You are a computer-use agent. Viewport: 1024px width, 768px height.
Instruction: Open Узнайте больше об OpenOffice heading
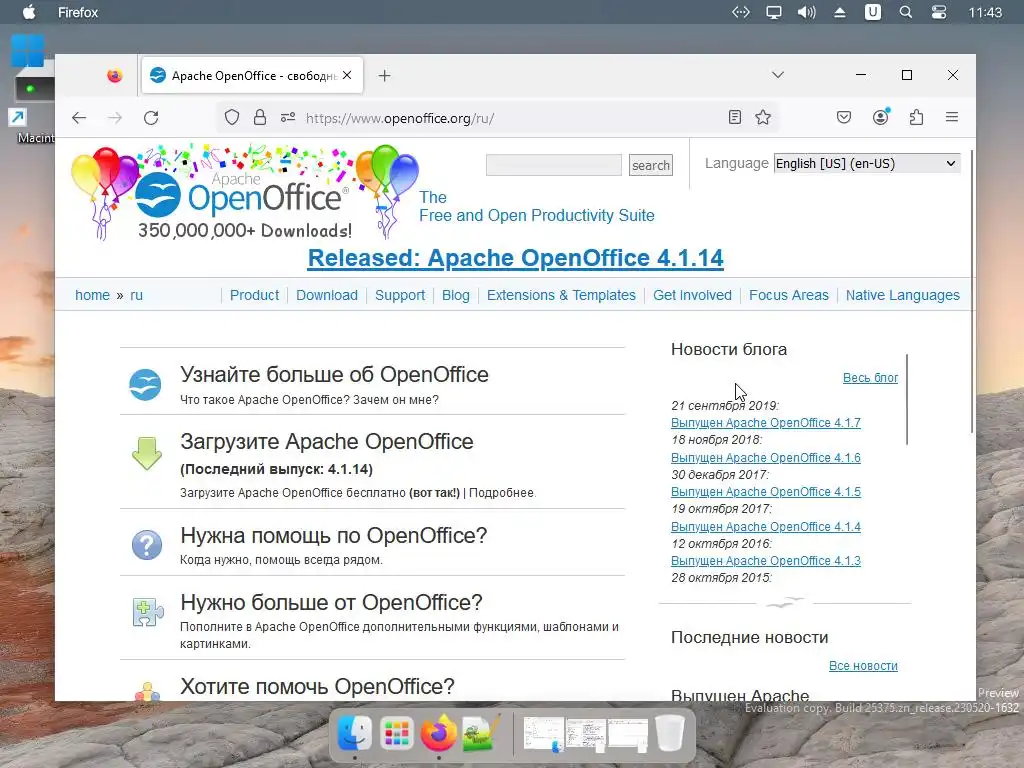334,374
